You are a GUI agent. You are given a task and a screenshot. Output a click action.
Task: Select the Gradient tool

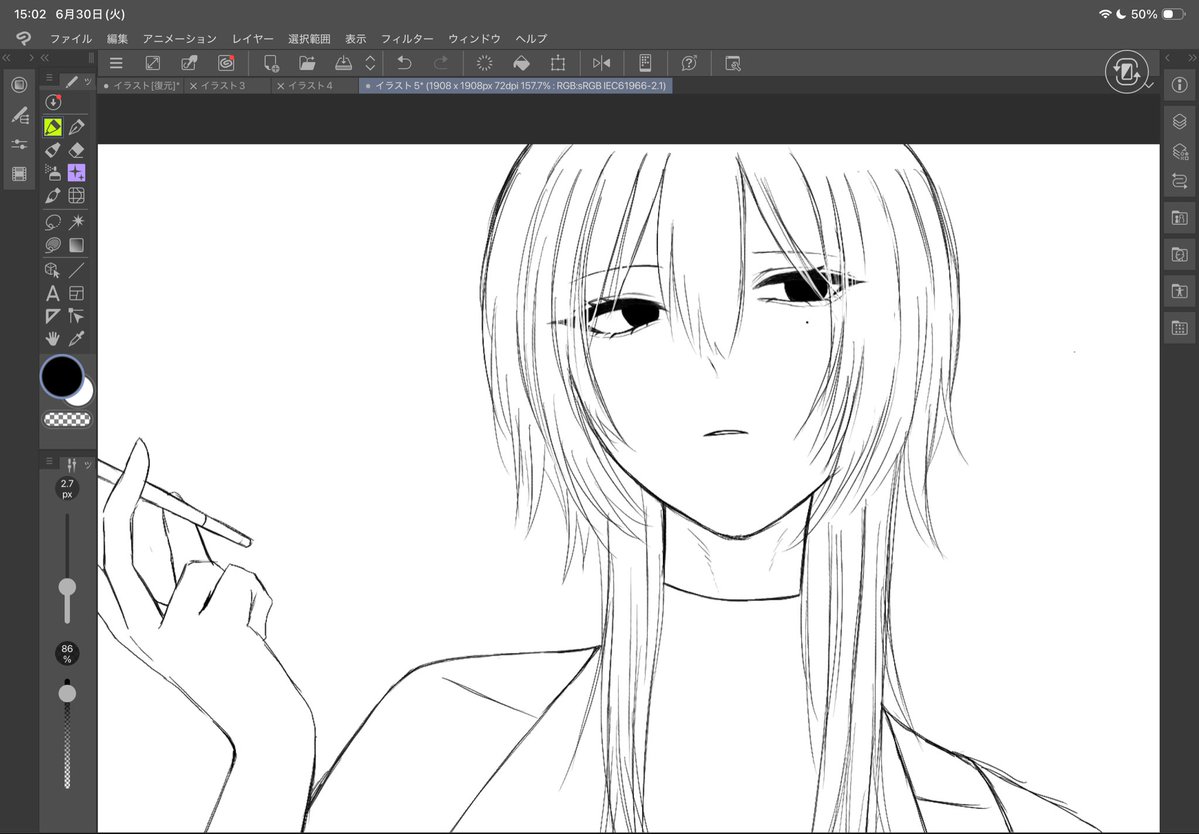[x=76, y=245]
